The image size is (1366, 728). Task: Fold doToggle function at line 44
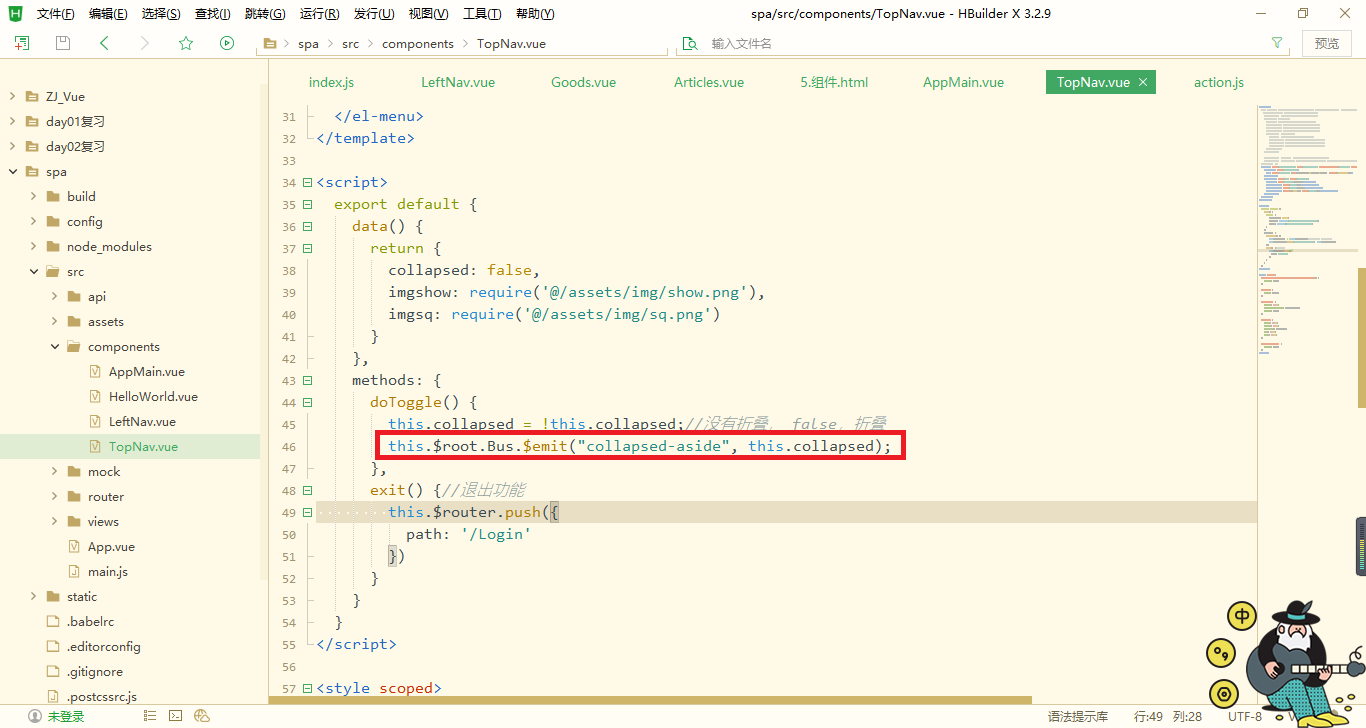pos(307,403)
